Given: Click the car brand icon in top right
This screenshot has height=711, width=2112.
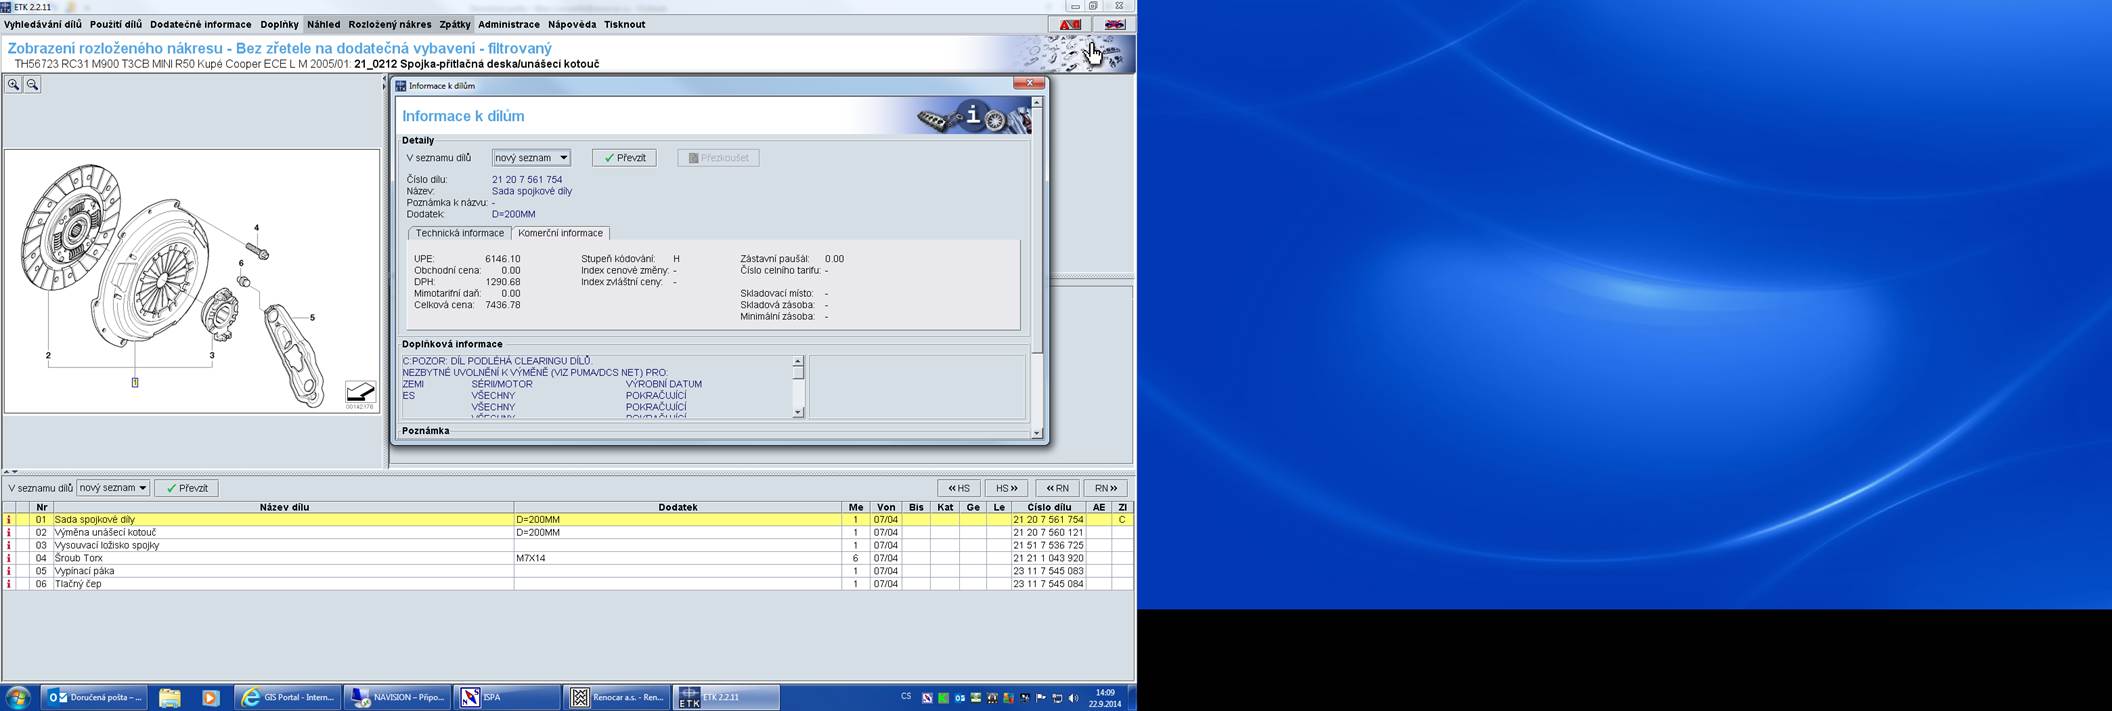Looking at the screenshot, I should click(1114, 24).
